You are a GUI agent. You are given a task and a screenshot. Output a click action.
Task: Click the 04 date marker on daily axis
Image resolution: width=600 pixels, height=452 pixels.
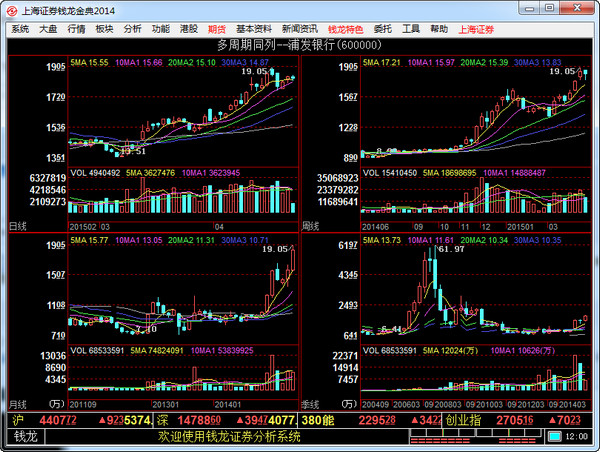[219, 227]
